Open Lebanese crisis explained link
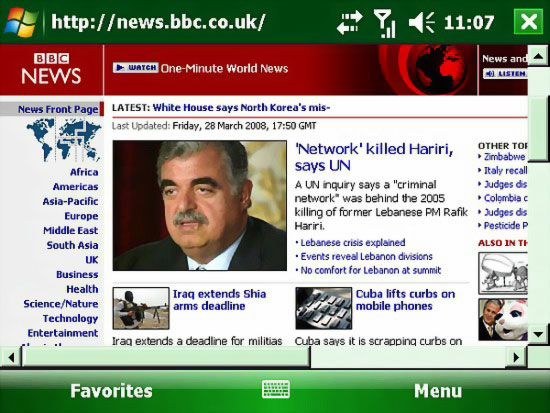This screenshot has width=550, height=413. (353, 242)
